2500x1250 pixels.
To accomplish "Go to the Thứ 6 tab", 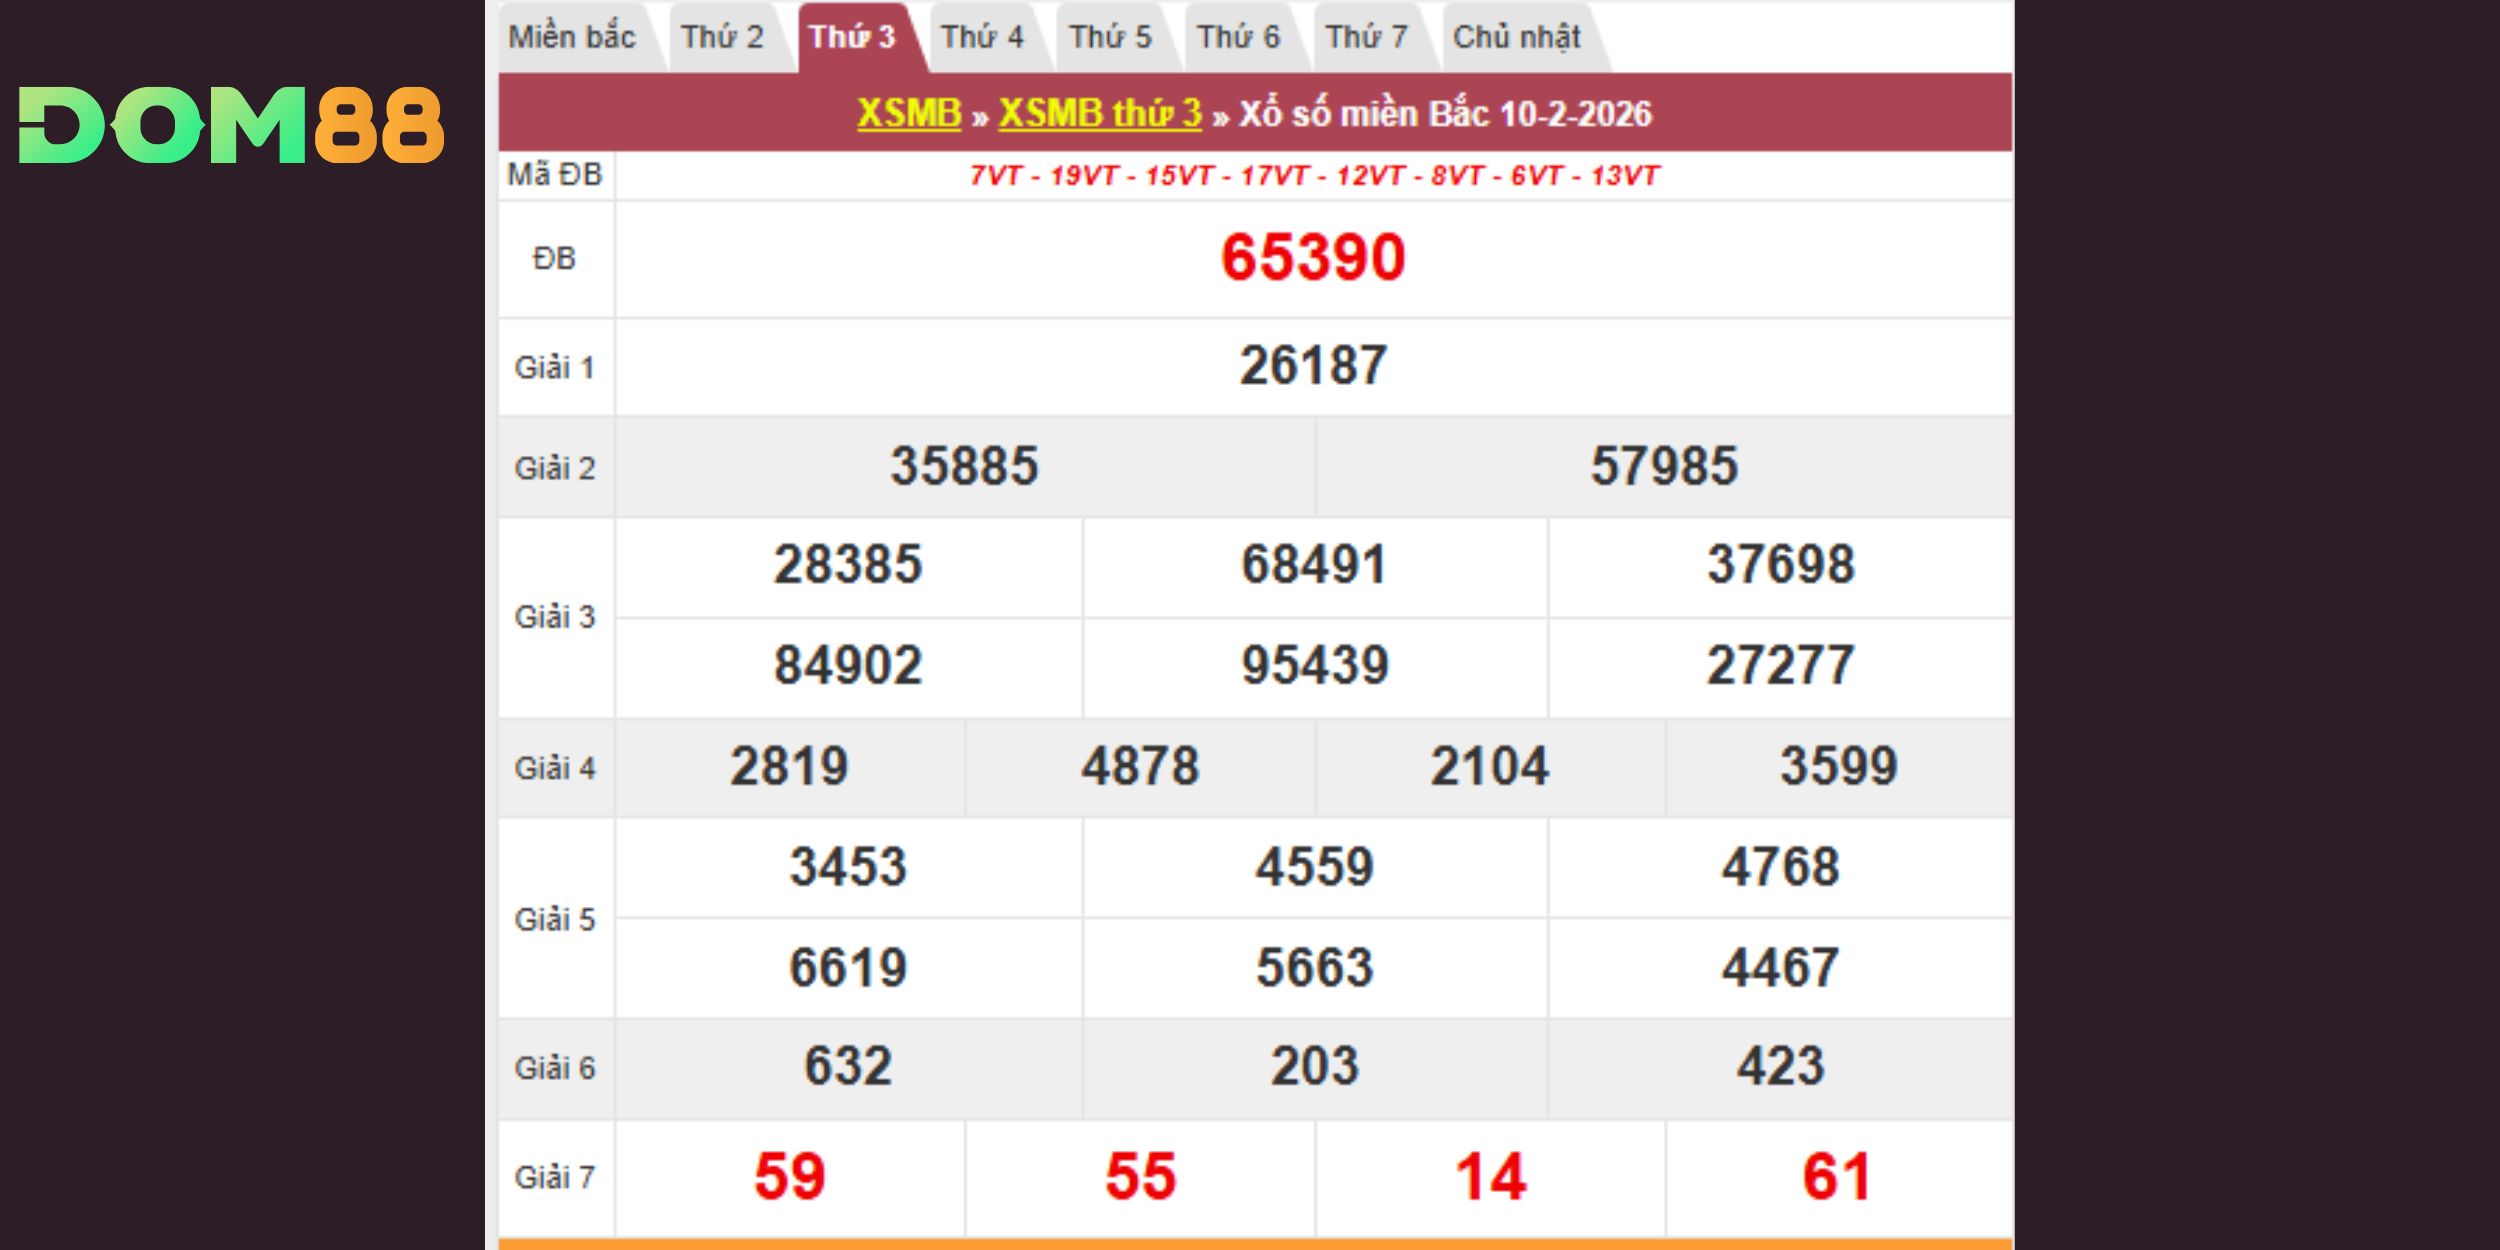I will pyautogui.click(x=1238, y=38).
